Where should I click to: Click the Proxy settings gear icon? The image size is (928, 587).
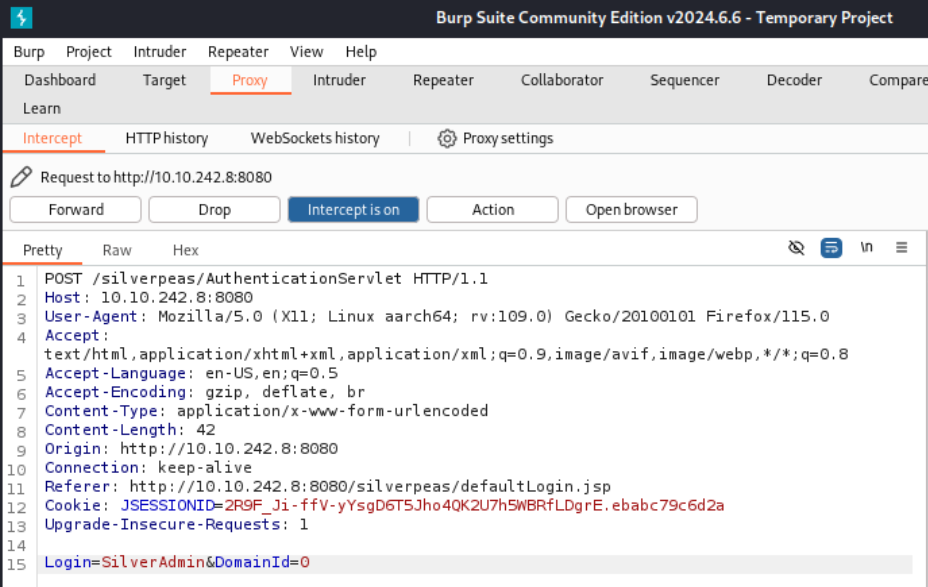(447, 138)
